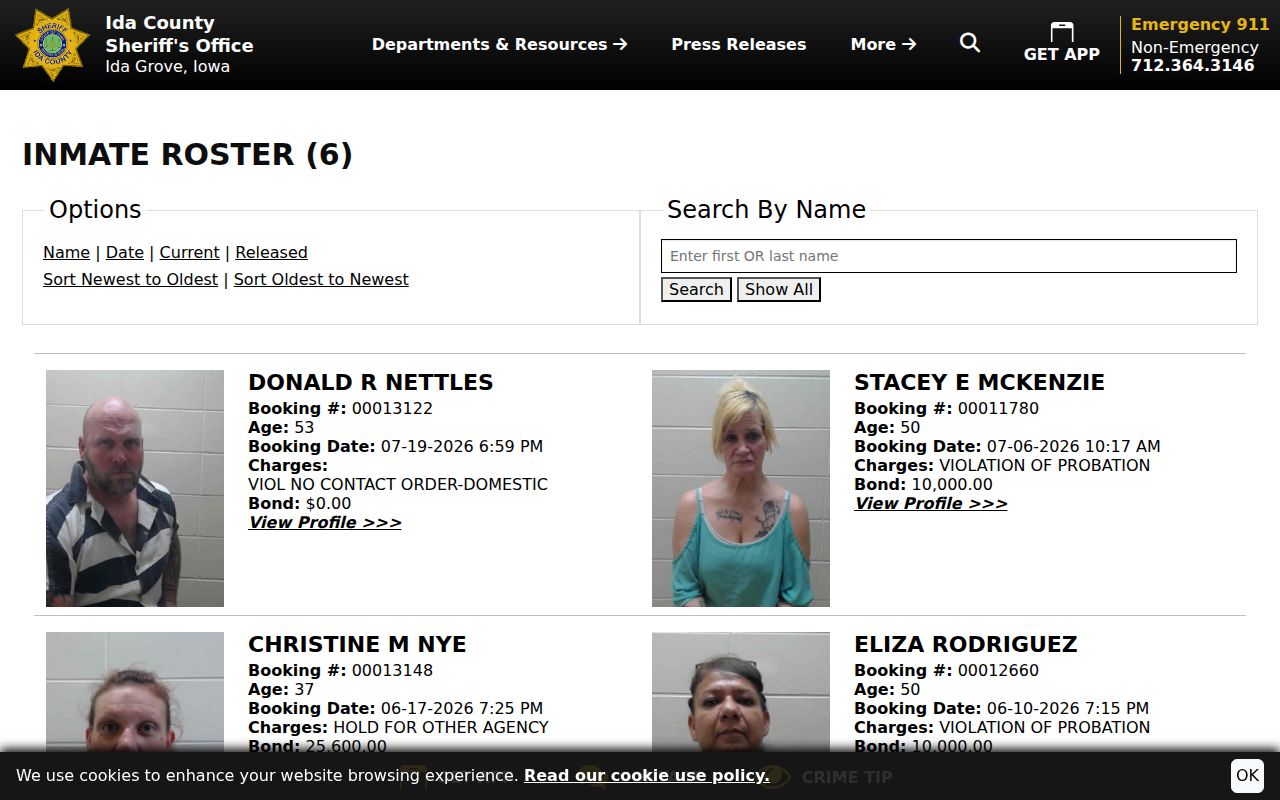1280x800 pixels.
Task: Select charge VIOL NO CONTACT ORDER-DOMESTIC
Action: 398,485
